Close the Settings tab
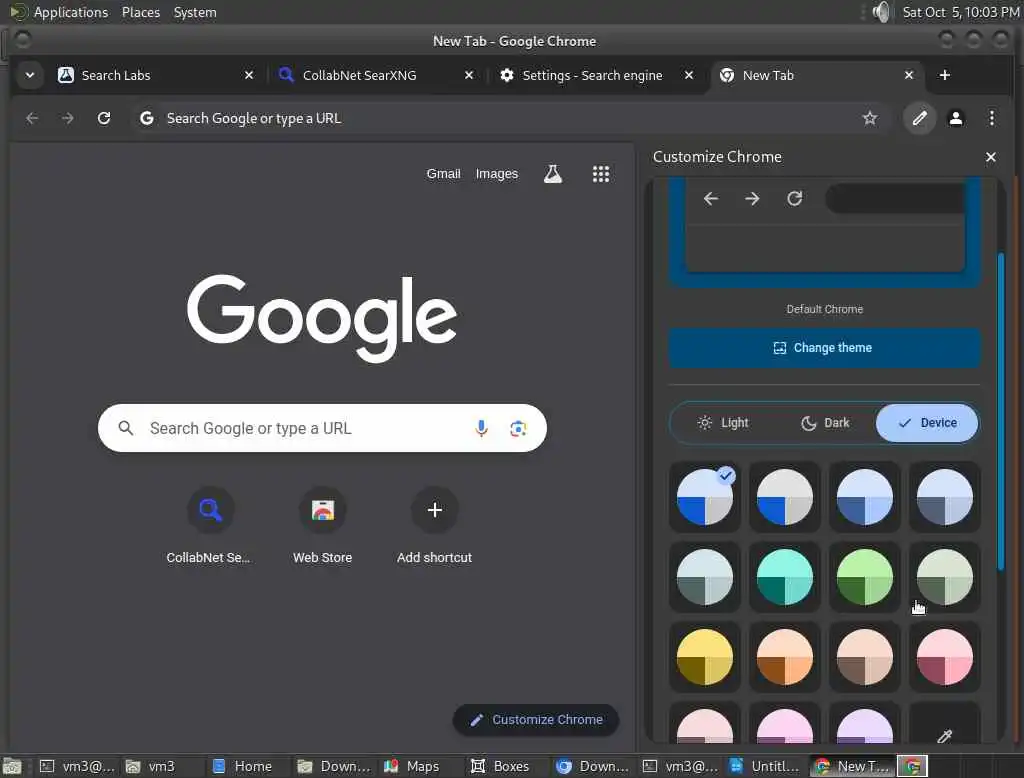This screenshot has width=1024, height=778. 689,75
